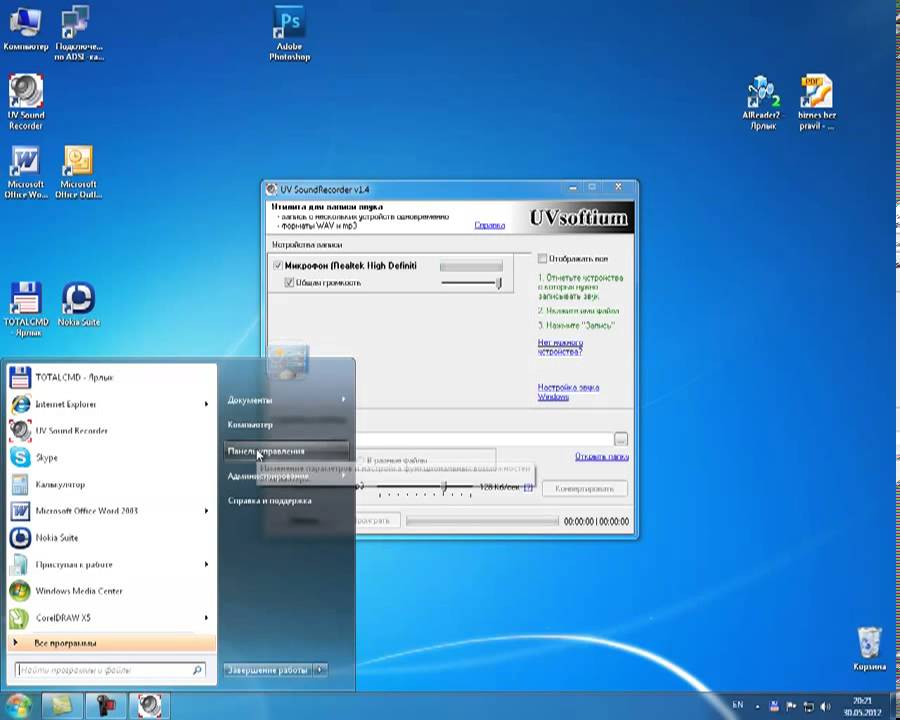Expand the Документы submenu arrow
The image size is (900, 720).
[343, 399]
